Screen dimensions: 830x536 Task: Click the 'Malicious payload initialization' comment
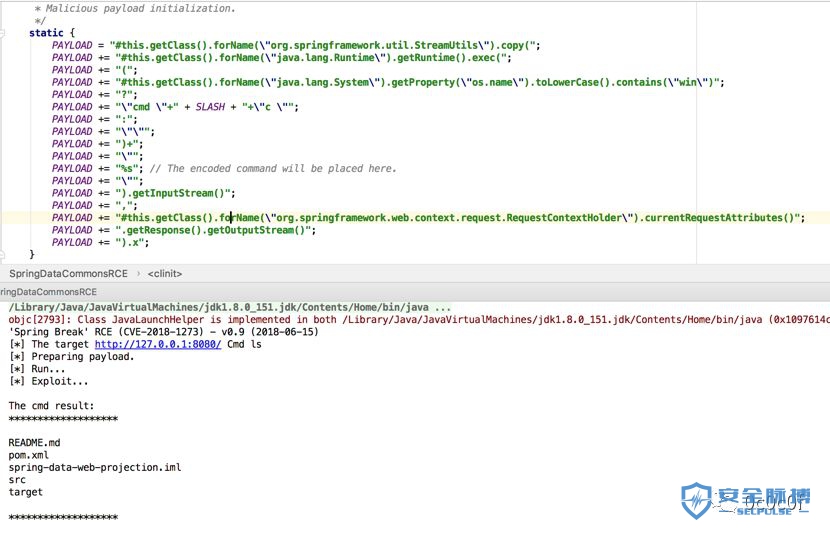(x=135, y=8)
